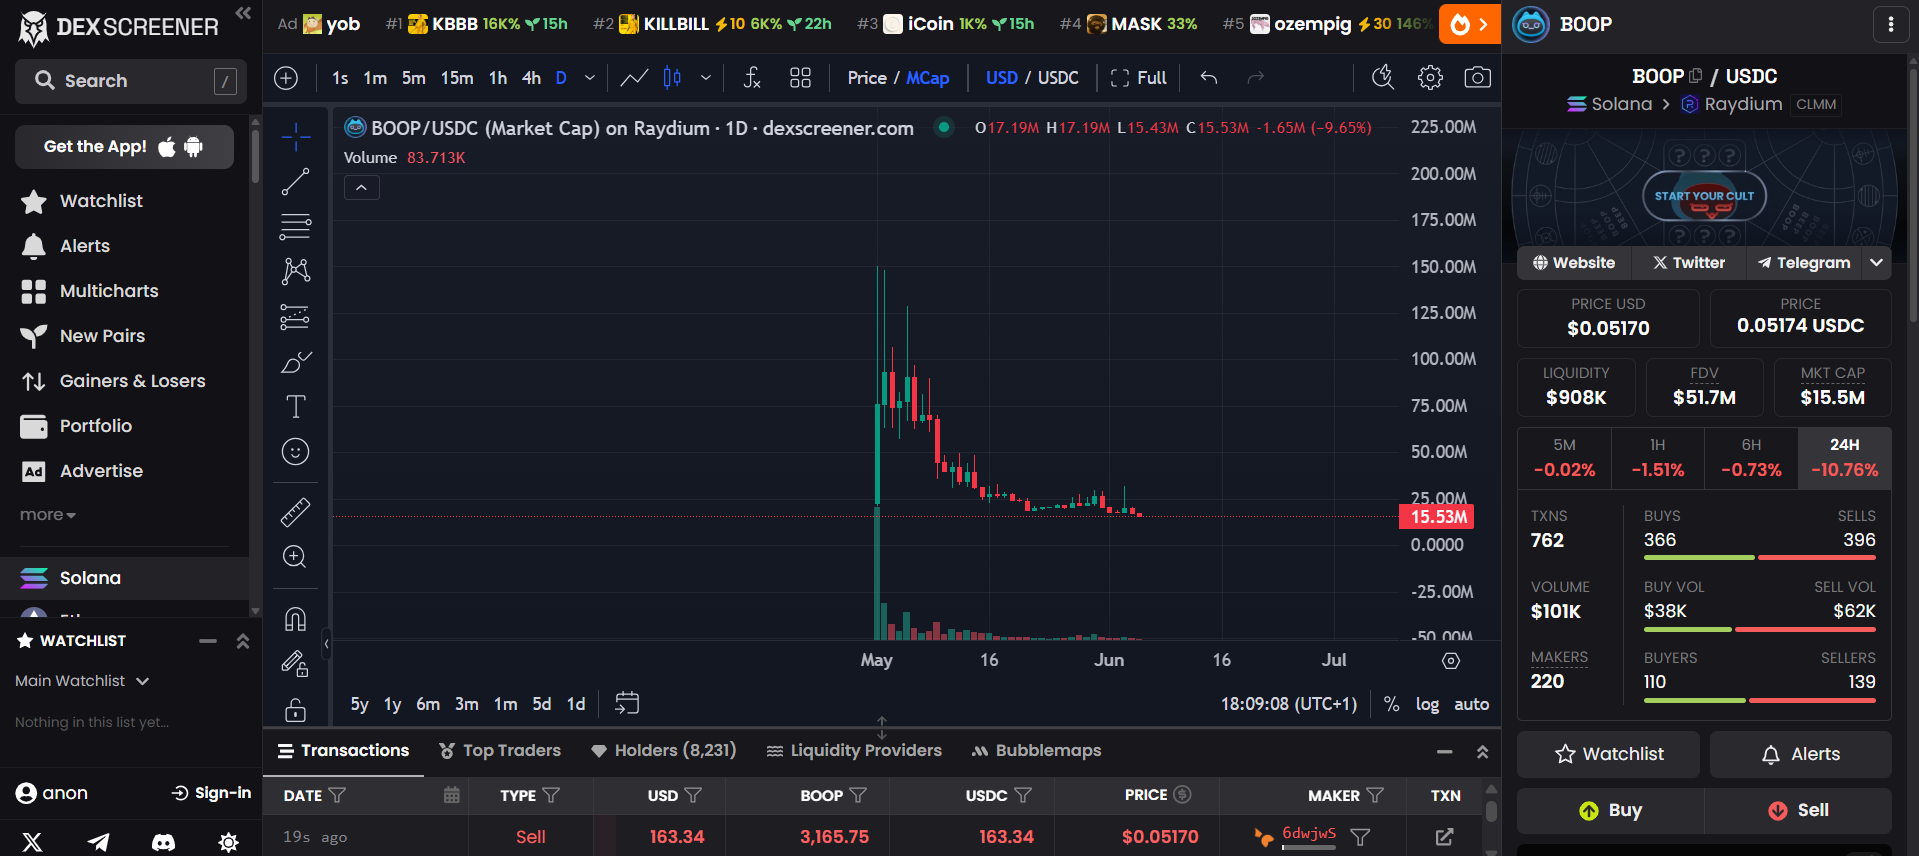Open the Liquidity Providers tab

(854, 751)
